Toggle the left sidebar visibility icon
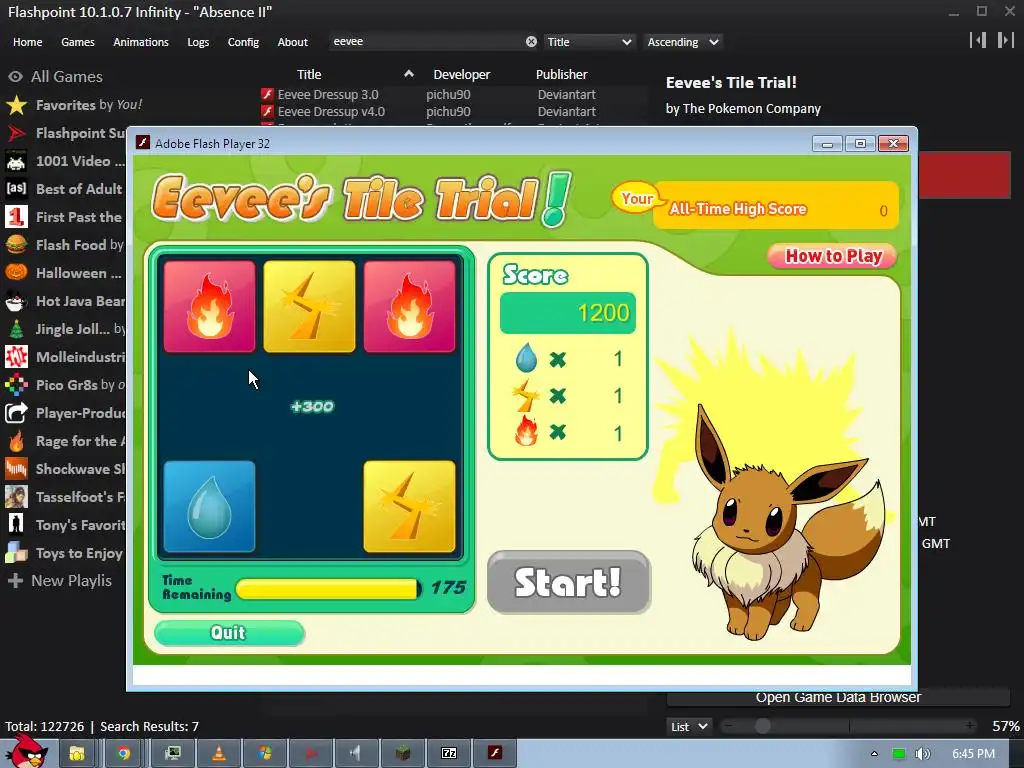This screenshot has height=768, width=1024. click(x=978, y=40)
